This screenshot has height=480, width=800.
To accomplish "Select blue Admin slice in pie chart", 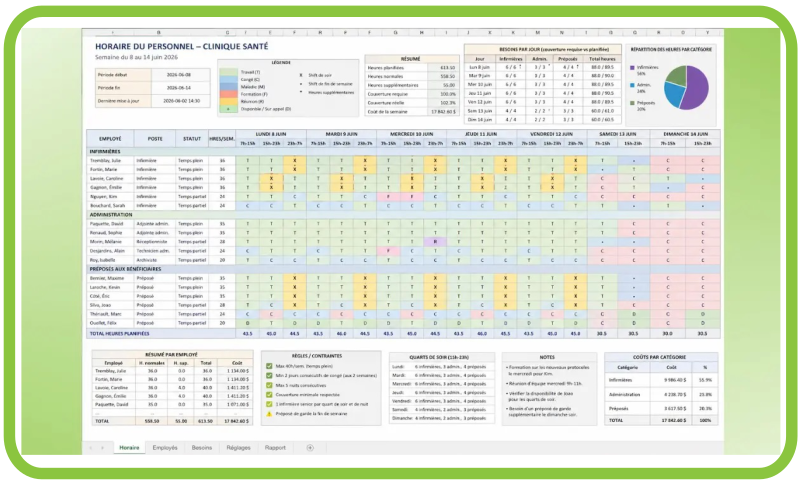I will pyautogui.click(x=673, y=95).
